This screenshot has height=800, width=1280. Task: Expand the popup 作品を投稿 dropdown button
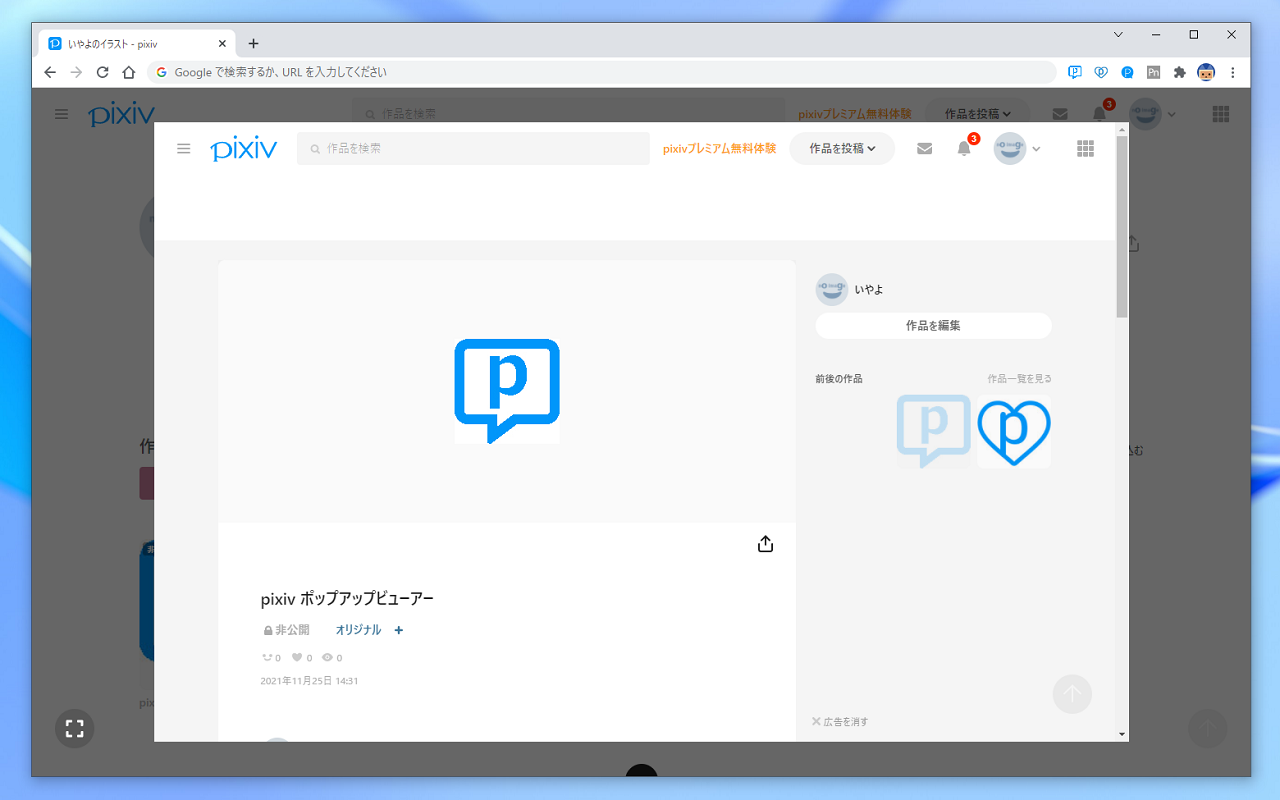tap(842, 148)
